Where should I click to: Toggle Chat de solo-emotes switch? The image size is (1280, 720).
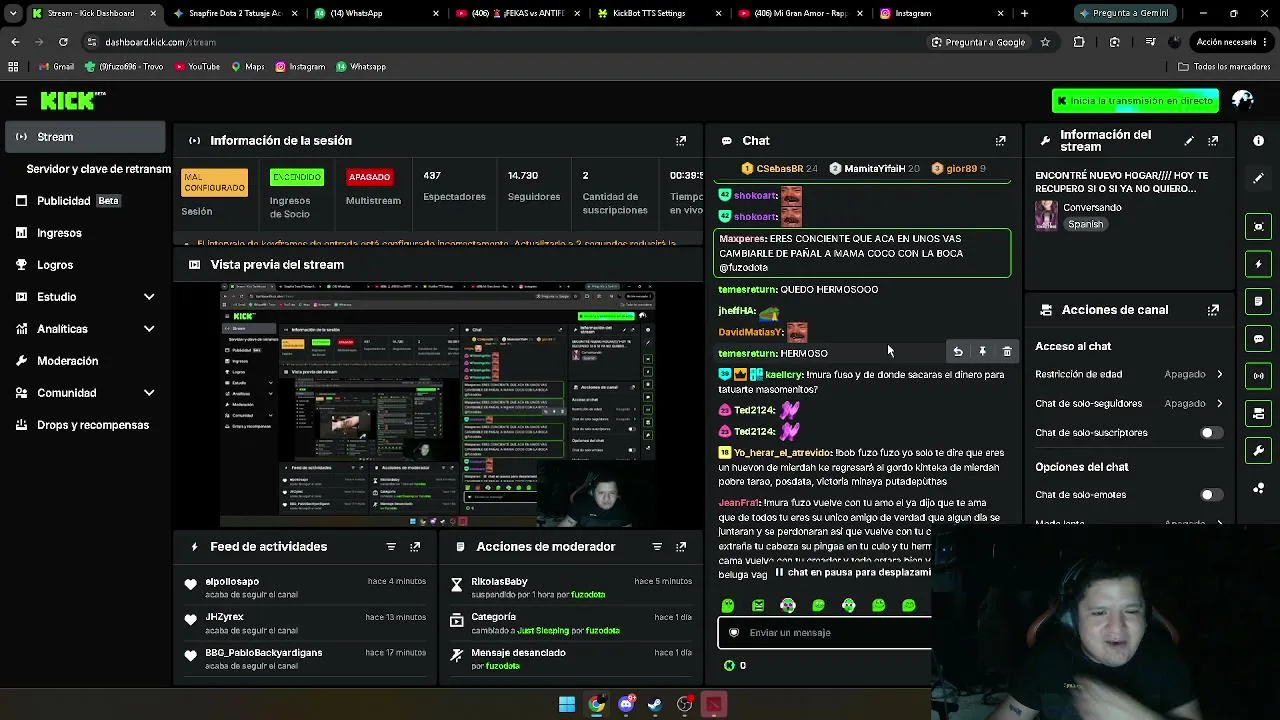[x=1210, y=495]
